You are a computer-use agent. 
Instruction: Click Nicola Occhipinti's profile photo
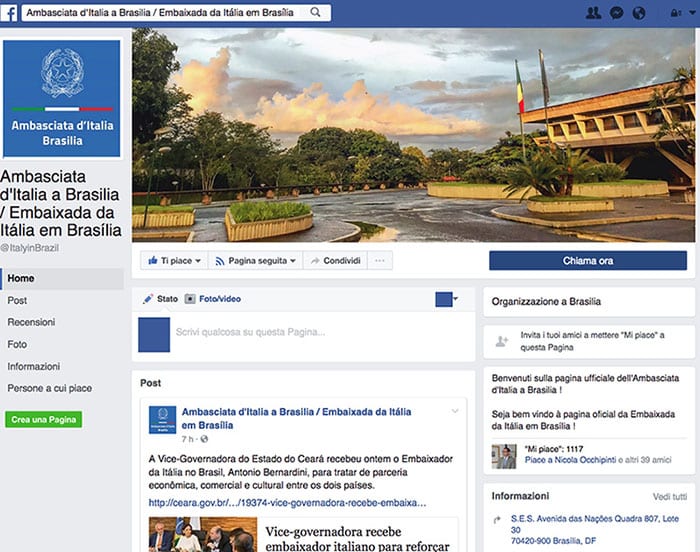(x=504, y=456)
